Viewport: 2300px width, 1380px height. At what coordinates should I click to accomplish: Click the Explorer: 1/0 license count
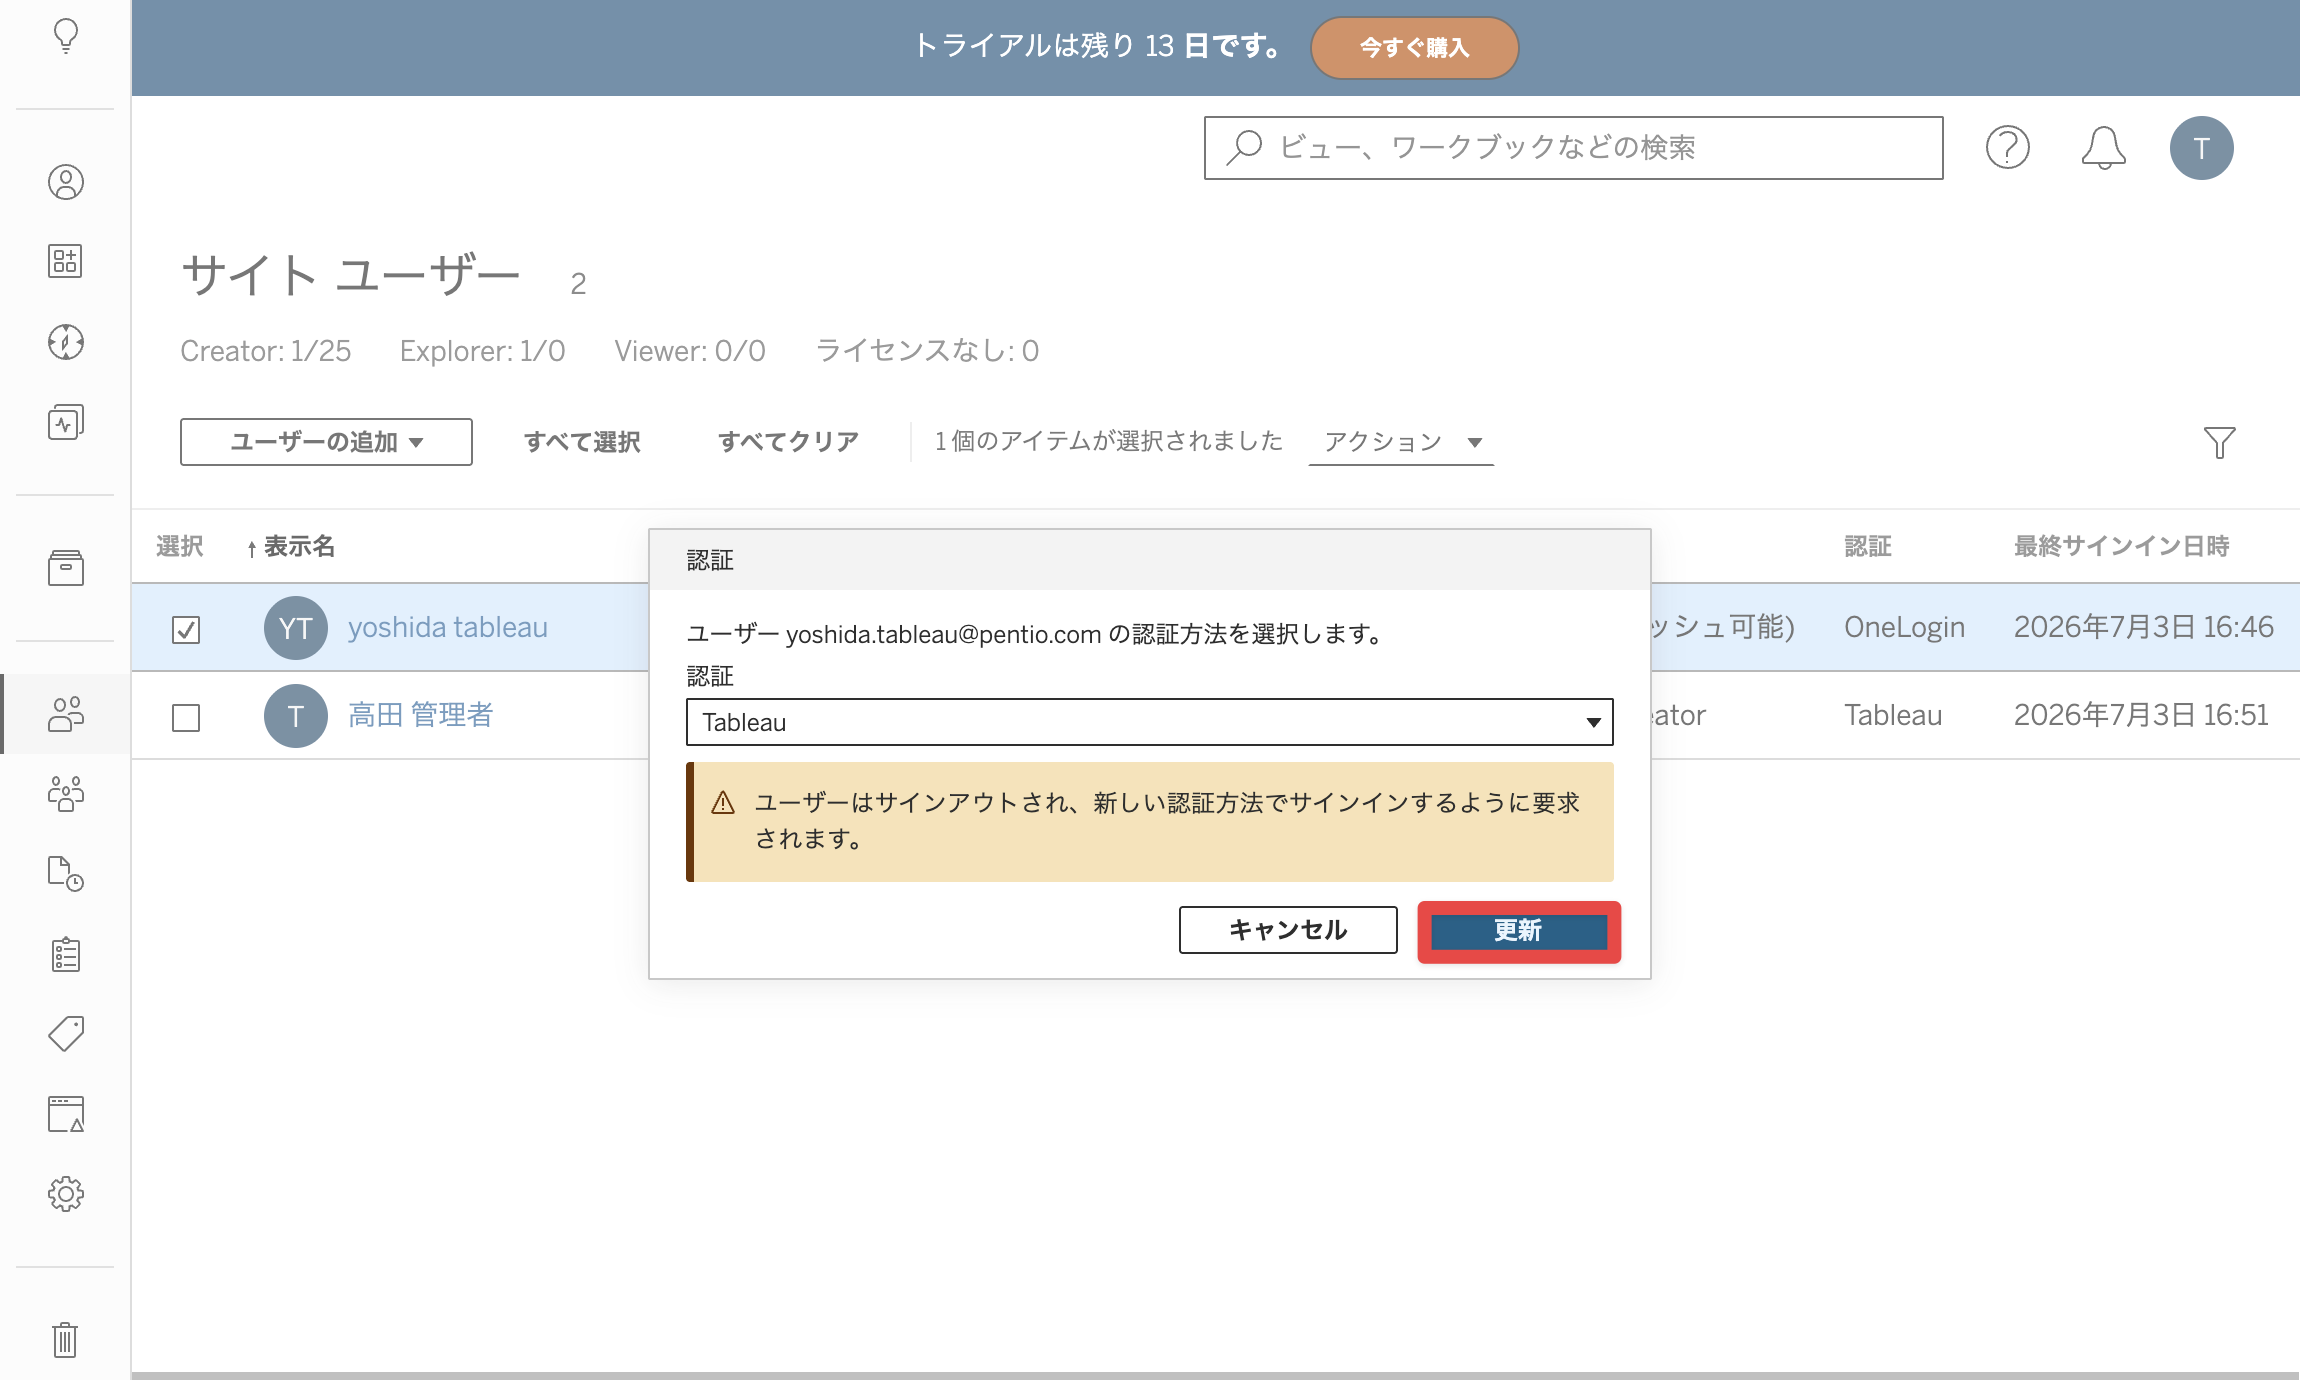click(483, 351)
